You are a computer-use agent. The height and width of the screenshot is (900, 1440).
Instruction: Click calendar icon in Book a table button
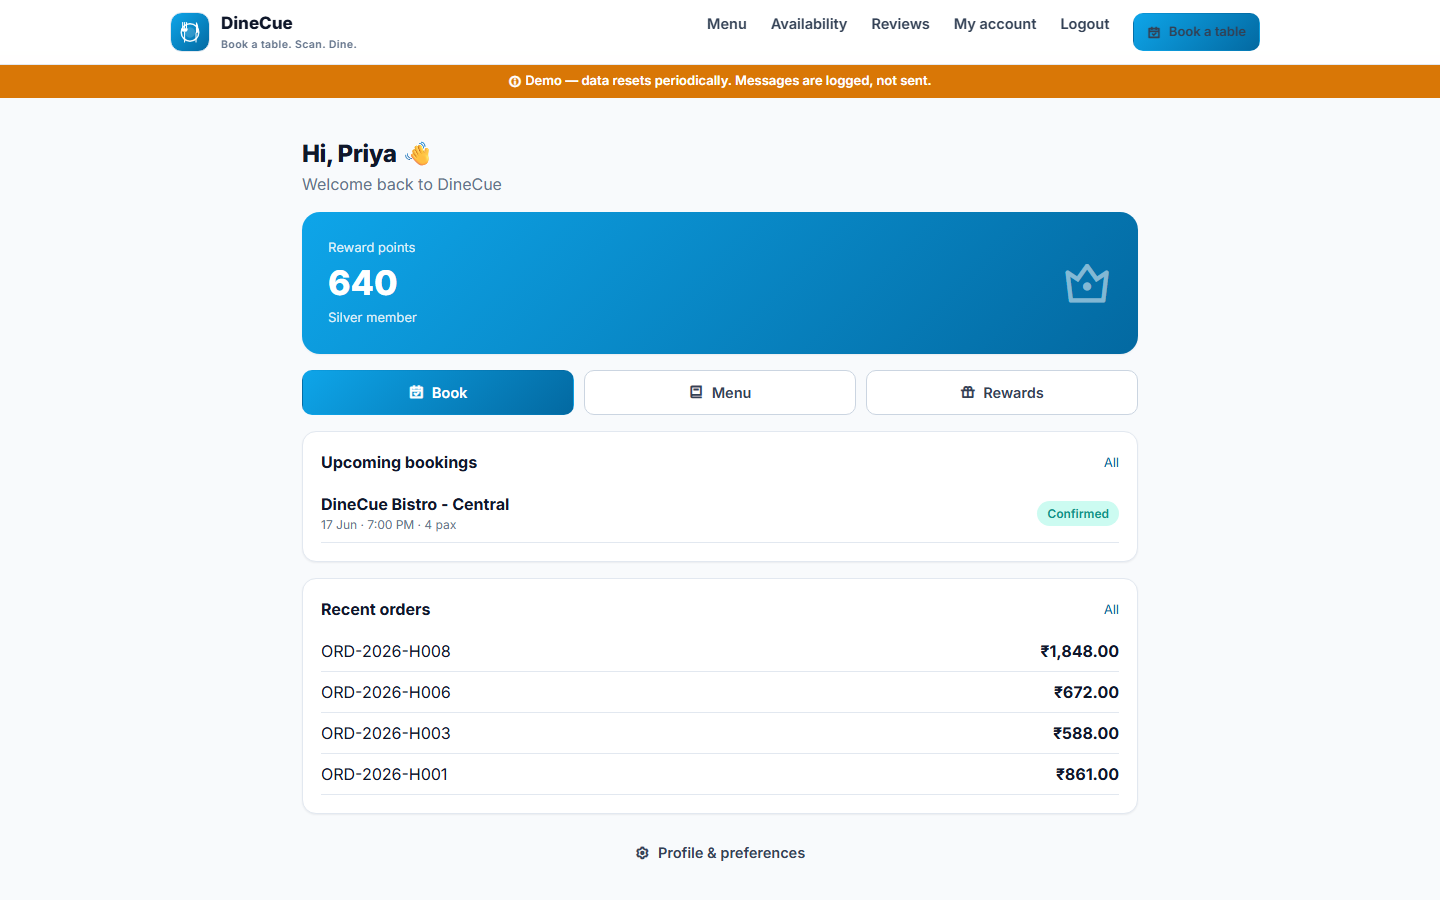[1154, 32]
